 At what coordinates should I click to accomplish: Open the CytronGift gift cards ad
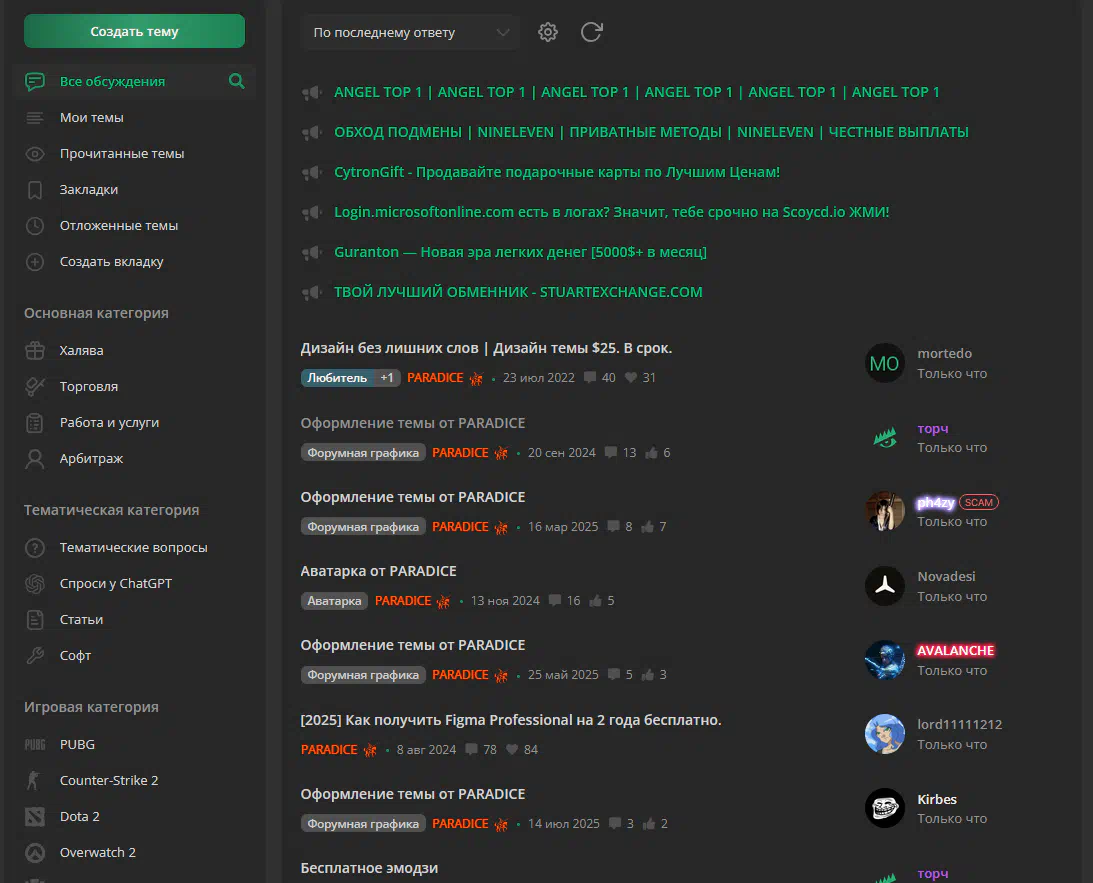pyautogui.click(x=557, y=172)
